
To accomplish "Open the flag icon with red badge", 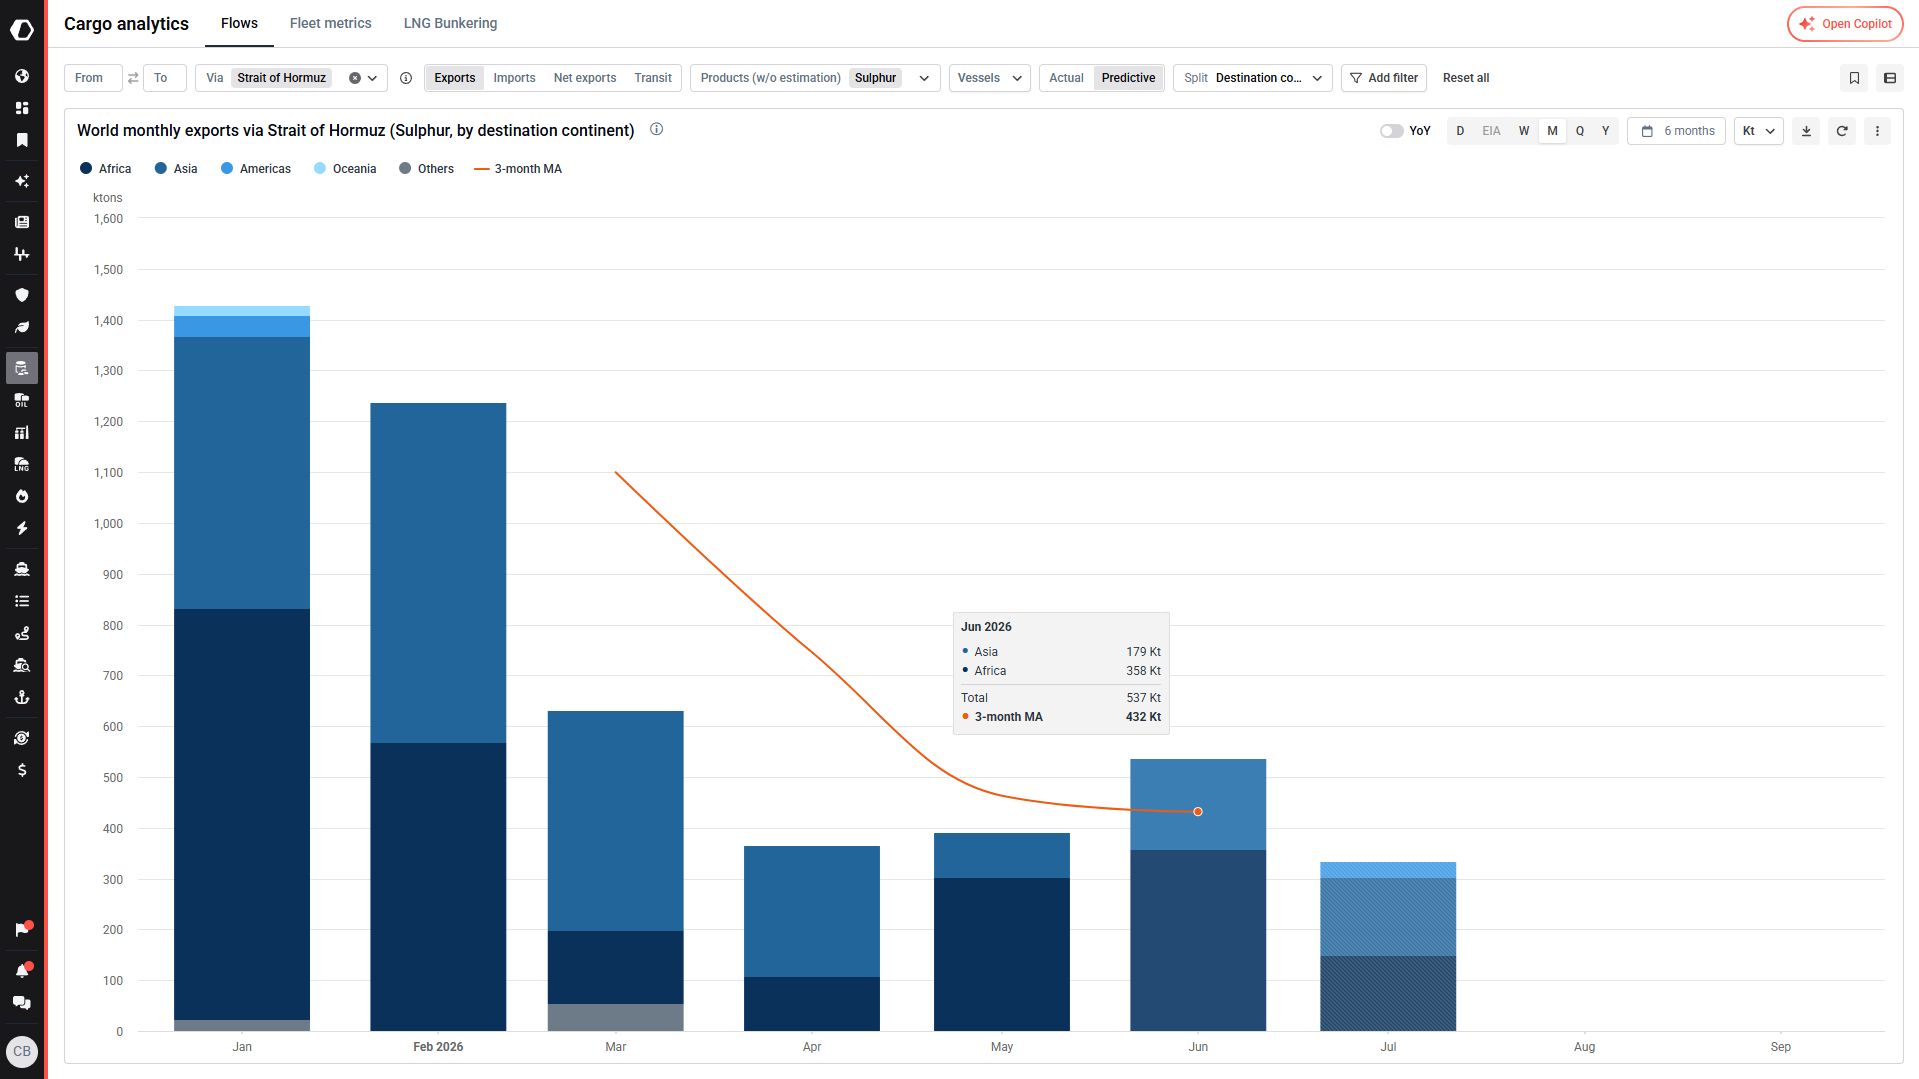I will [22, 930].
